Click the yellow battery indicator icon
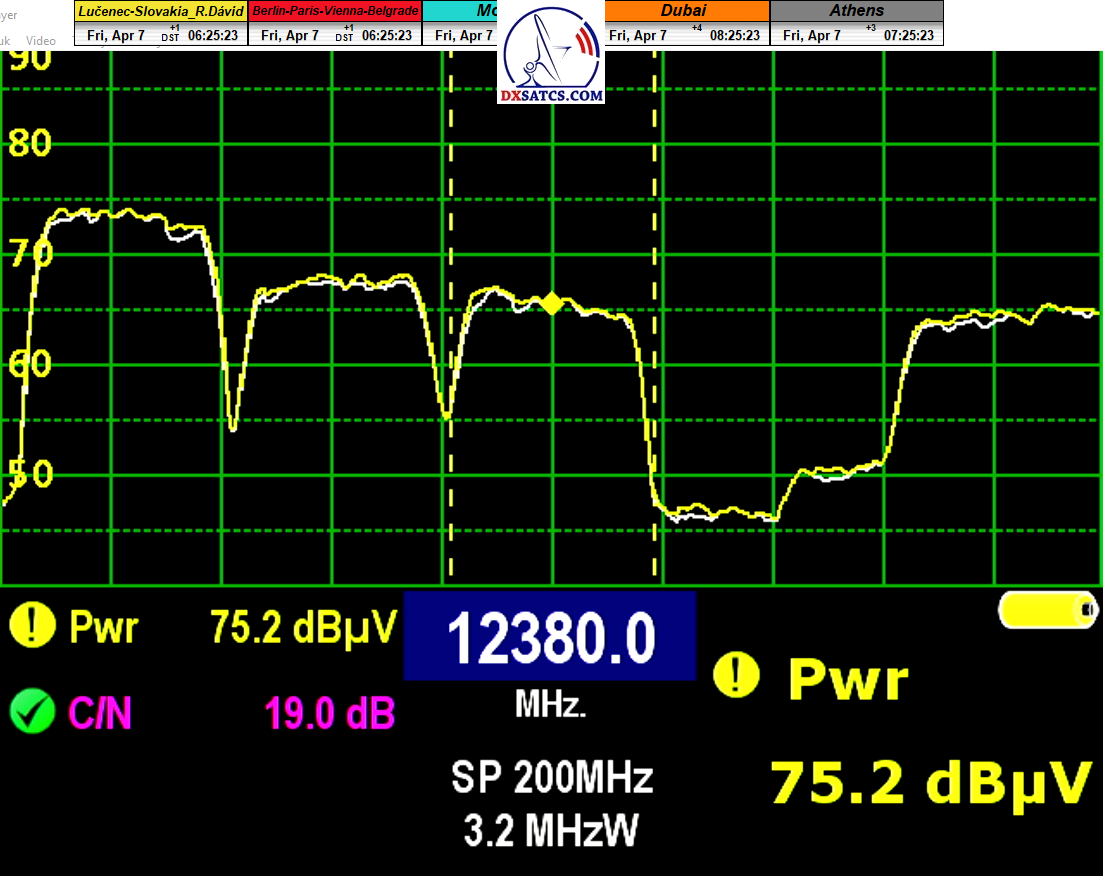Image resolution: width=1103 pixels, height=876 pixels. (x=1047, y=609)
